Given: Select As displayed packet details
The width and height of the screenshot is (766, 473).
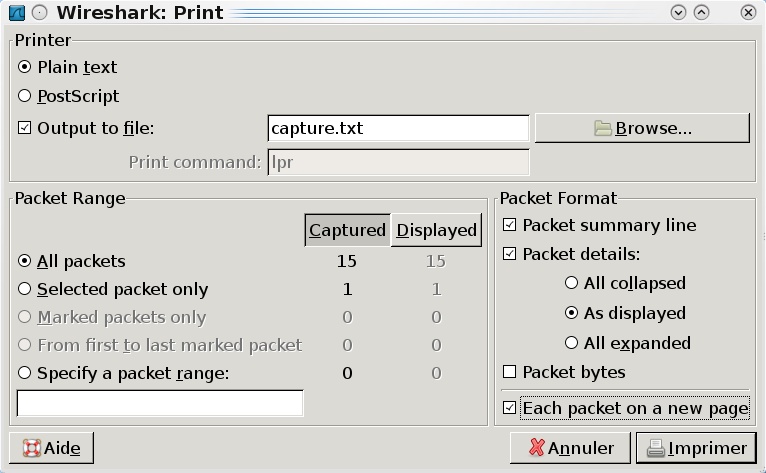Looking at the screenshot, I should (x=625, y=313).
